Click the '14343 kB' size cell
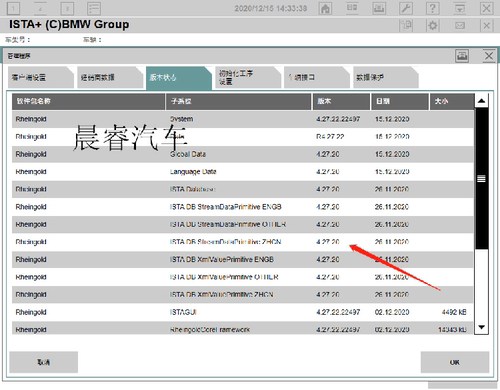 click(x=452, y=330)
